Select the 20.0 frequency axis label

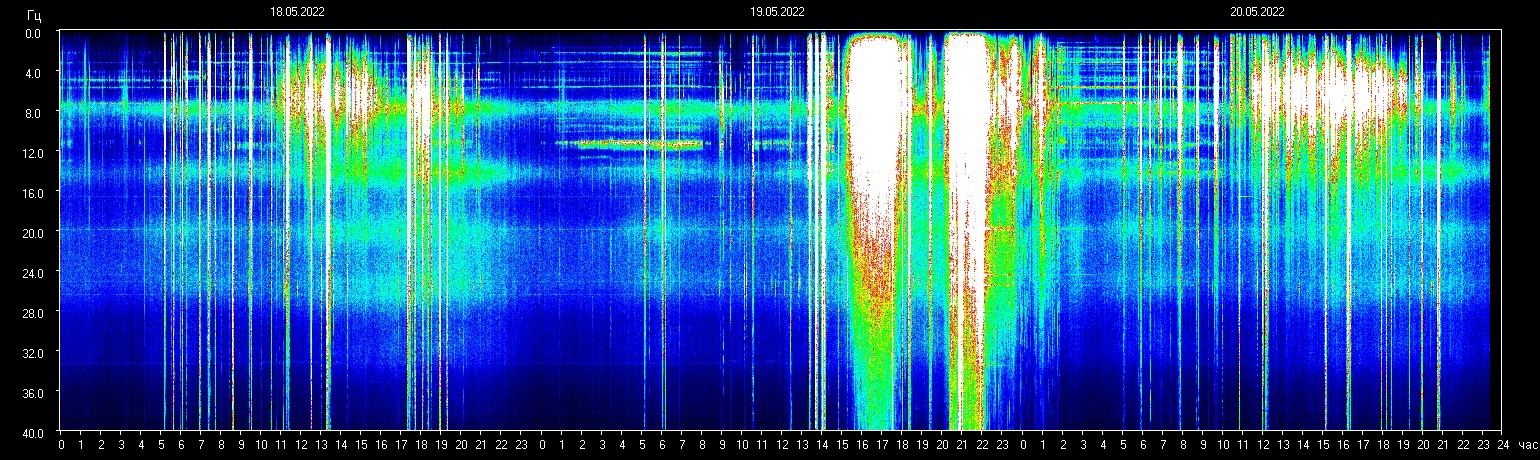pyautogui.click(x=32, y=233)
